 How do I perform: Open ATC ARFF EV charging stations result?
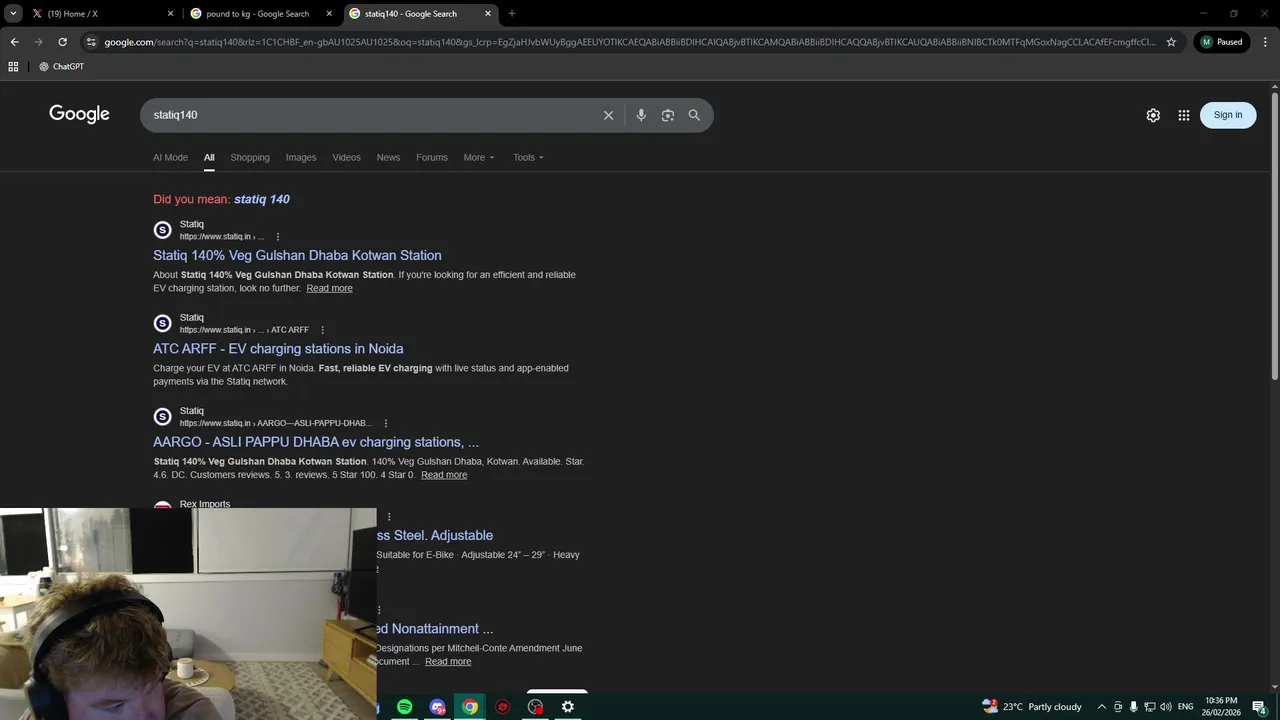click(278, 349)
